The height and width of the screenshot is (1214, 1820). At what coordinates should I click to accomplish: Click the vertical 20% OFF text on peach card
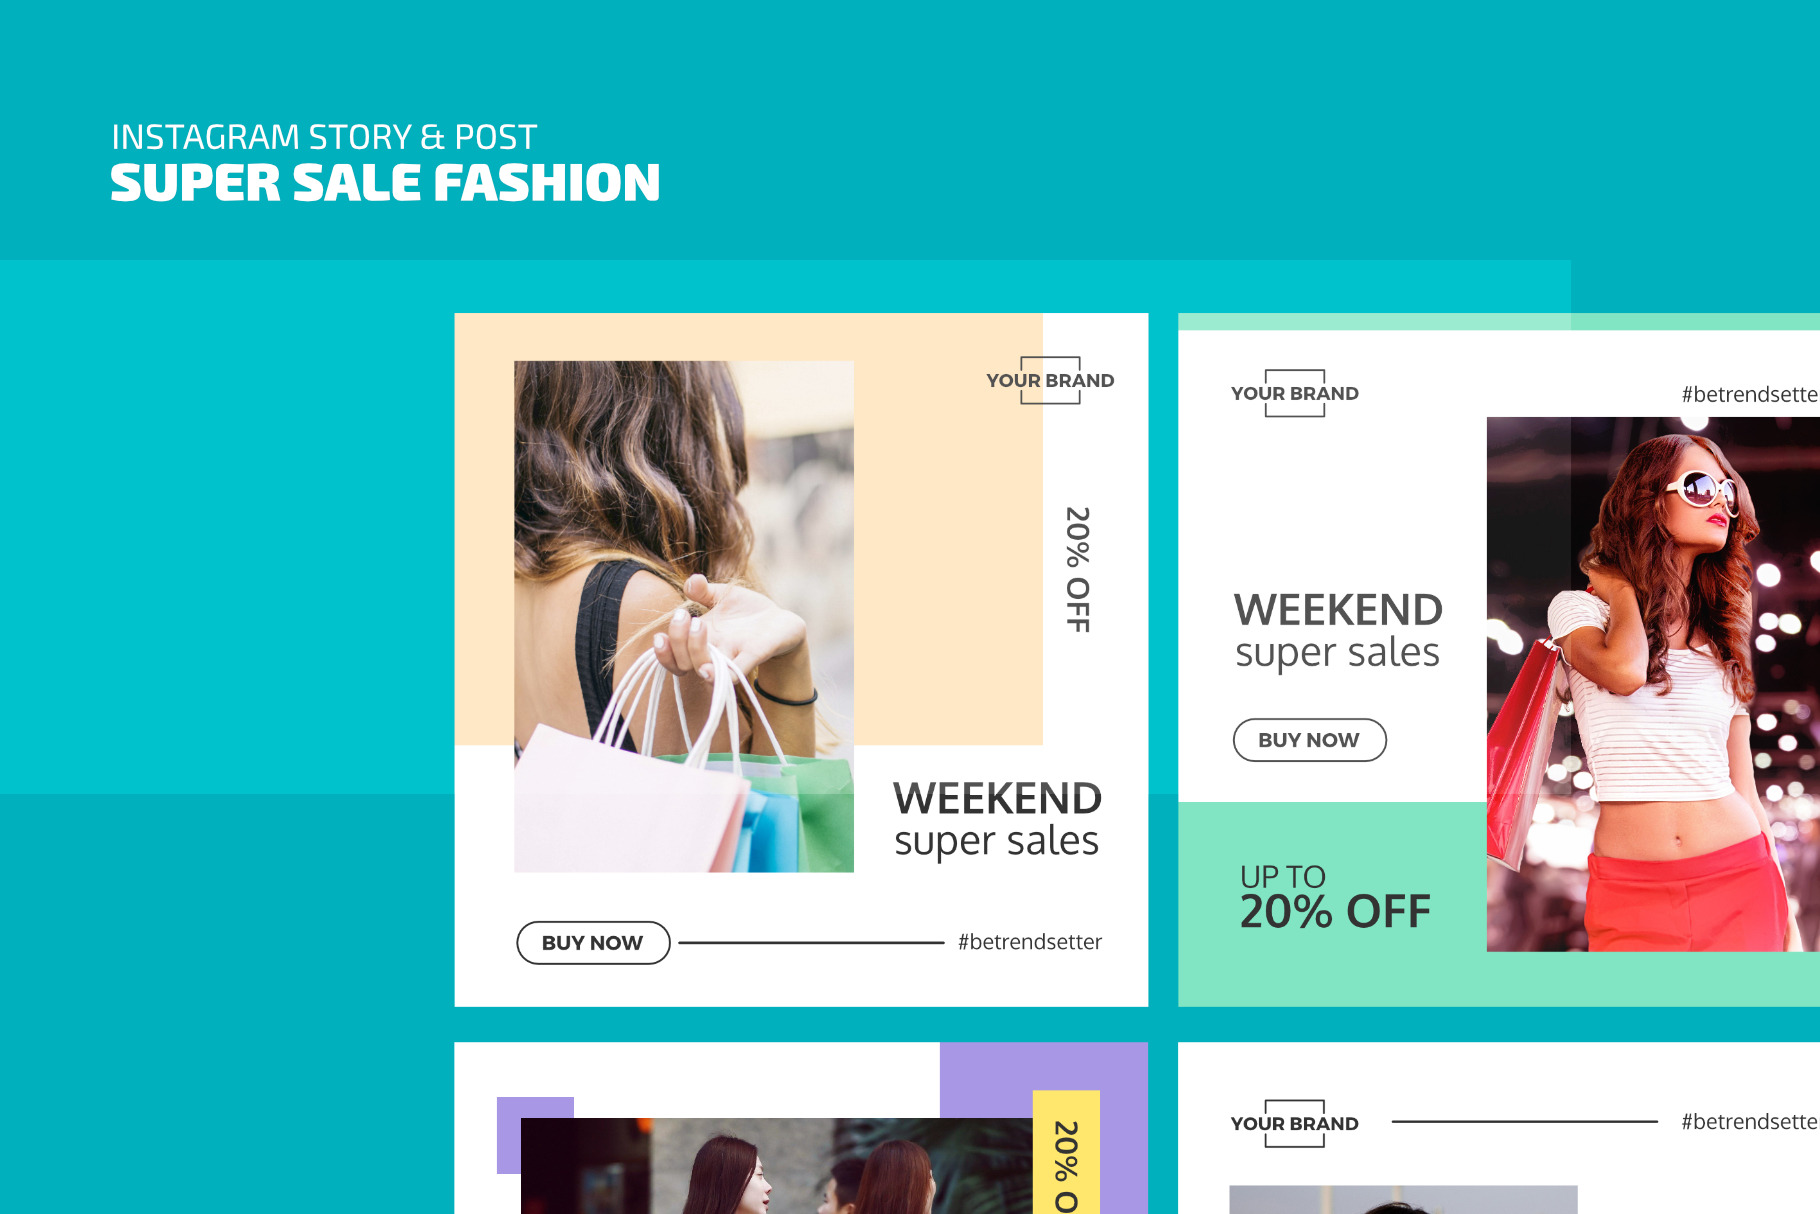coord(1078,570)
